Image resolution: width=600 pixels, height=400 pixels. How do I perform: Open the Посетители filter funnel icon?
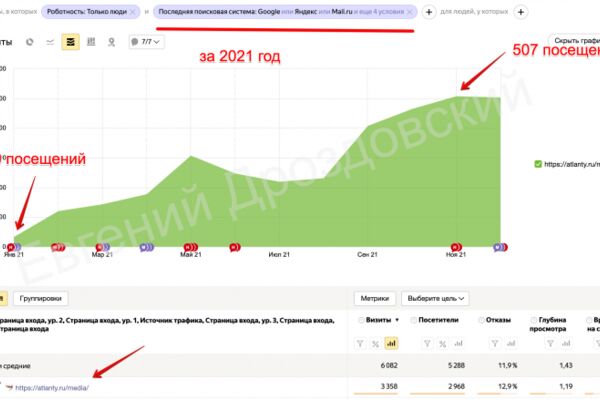click(x=427, y=344)
